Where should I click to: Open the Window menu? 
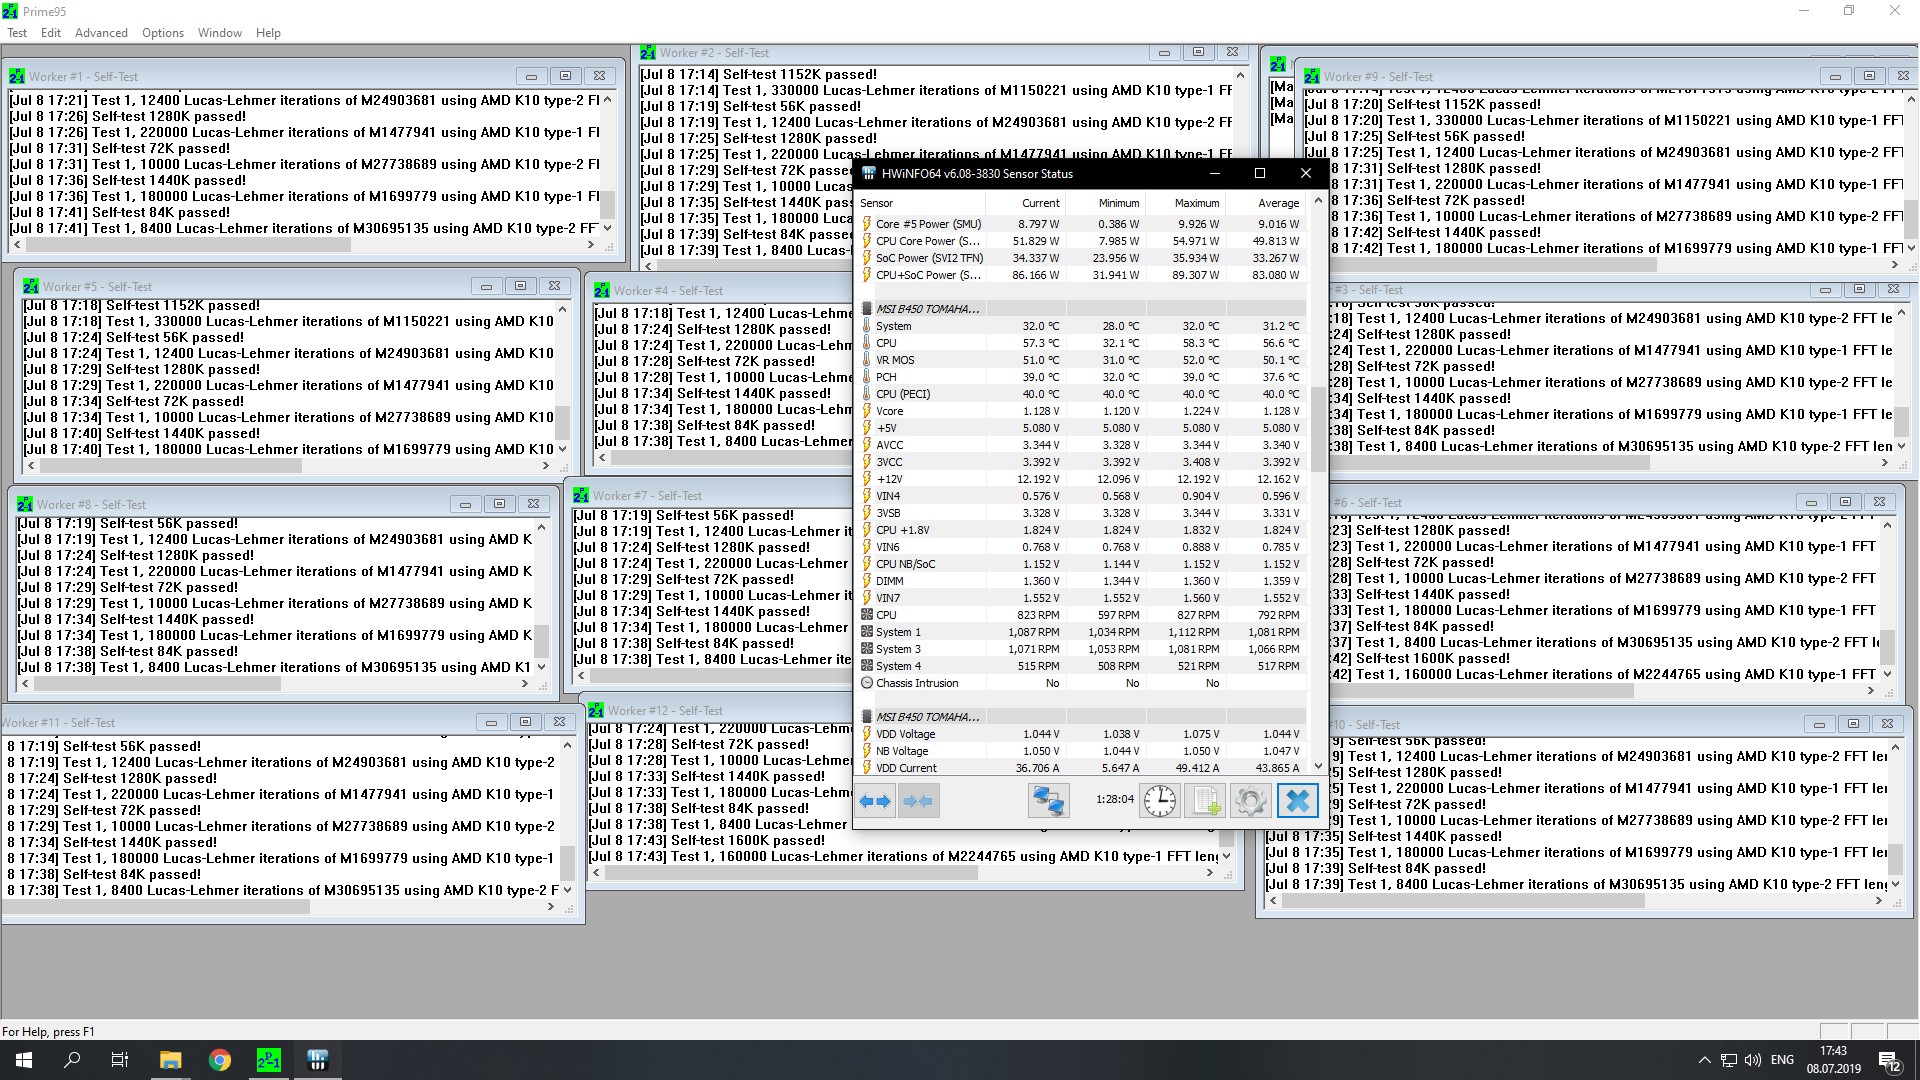pos(219,33)
